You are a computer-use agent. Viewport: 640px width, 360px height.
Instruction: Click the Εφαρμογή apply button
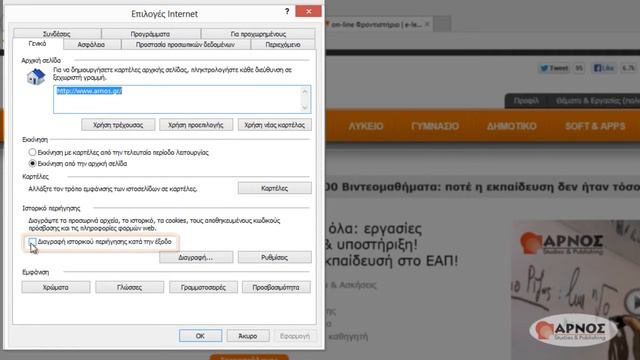coord(295,336)
